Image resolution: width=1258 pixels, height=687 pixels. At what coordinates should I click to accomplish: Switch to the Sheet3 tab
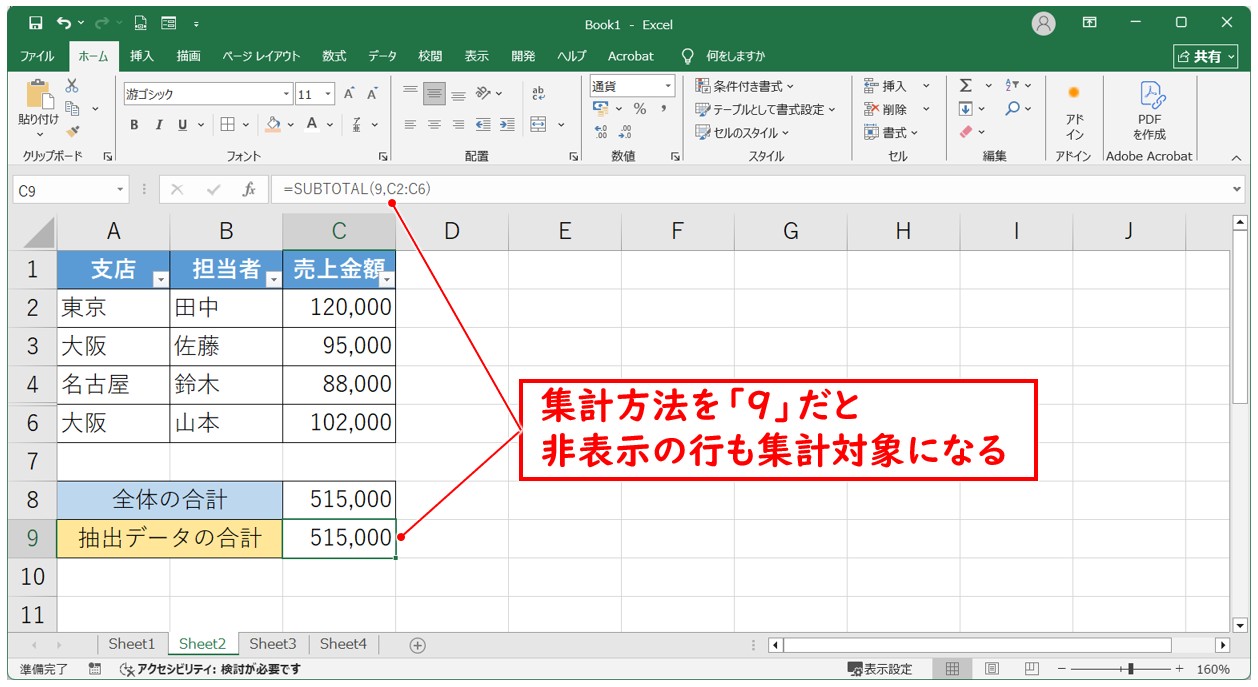point(273,645)
